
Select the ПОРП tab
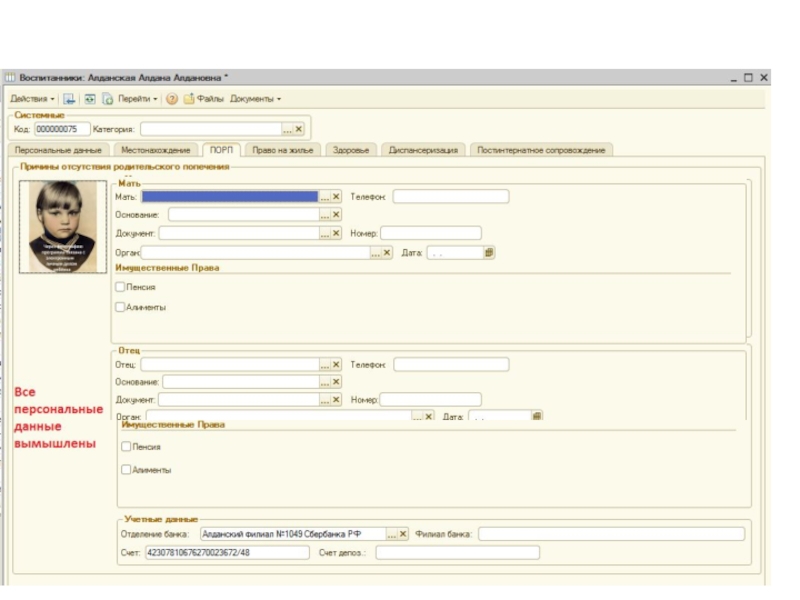[x=221, y=150]
